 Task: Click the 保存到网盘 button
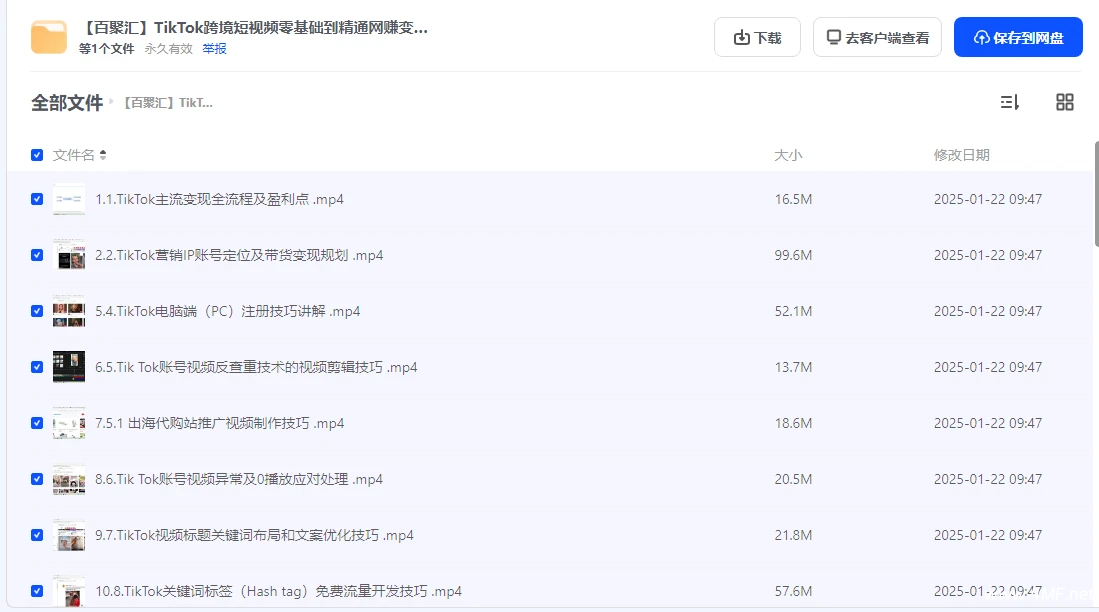click(1018, 36)
